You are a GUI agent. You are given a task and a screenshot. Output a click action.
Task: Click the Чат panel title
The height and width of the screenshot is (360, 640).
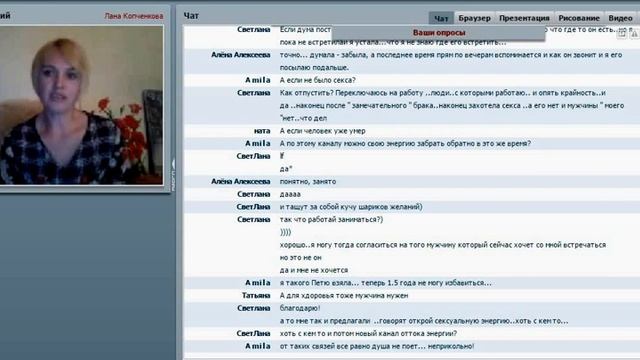(191, 16)
